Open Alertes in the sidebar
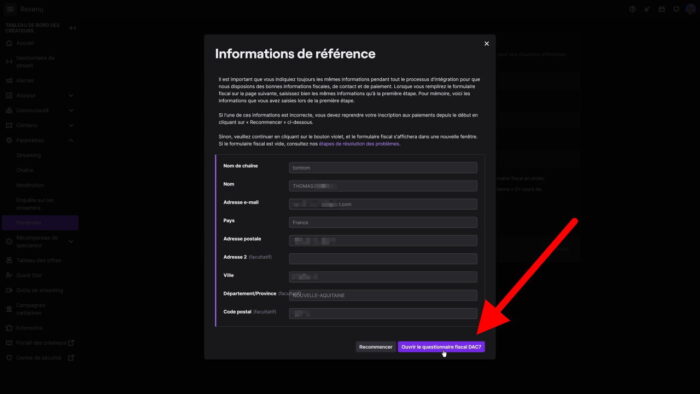700x394 pixels. pos(25,80)
